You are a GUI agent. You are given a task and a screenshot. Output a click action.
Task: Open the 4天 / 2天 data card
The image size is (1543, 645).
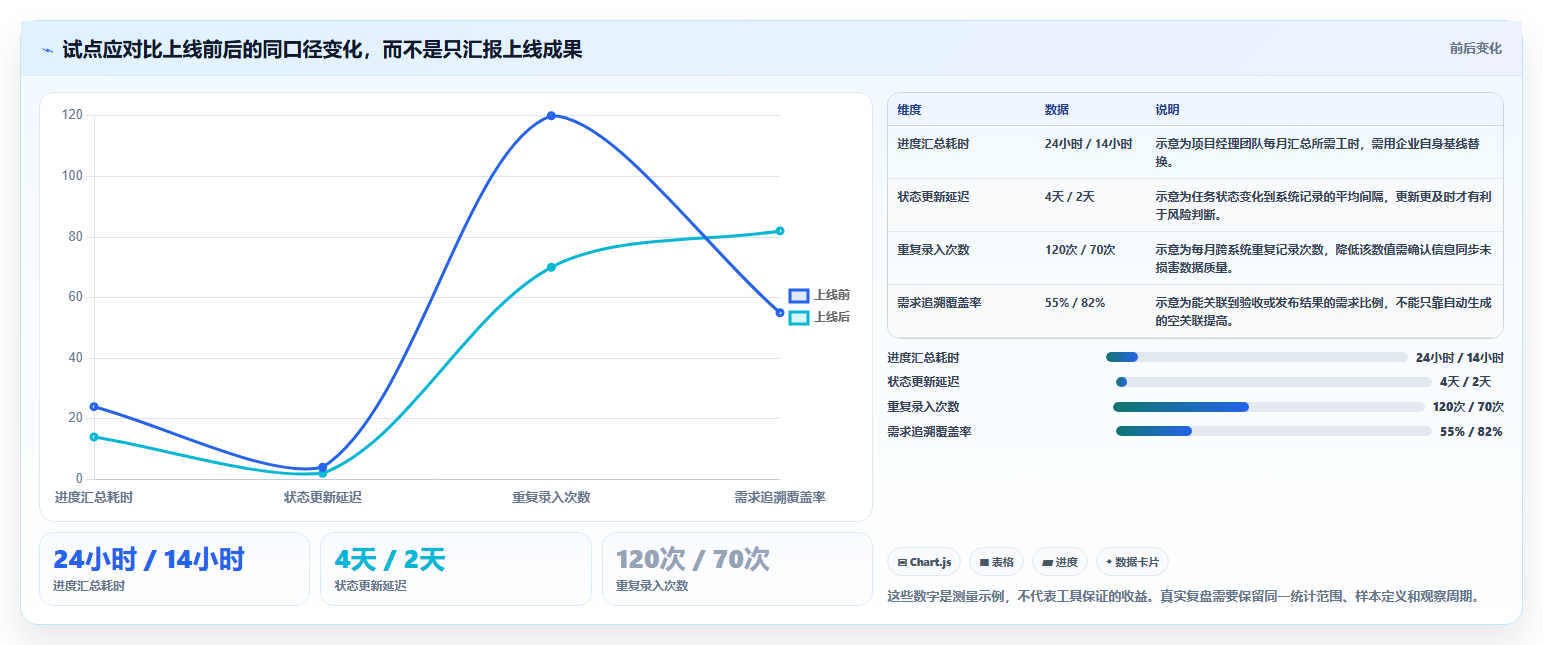[x=456, y=569]
